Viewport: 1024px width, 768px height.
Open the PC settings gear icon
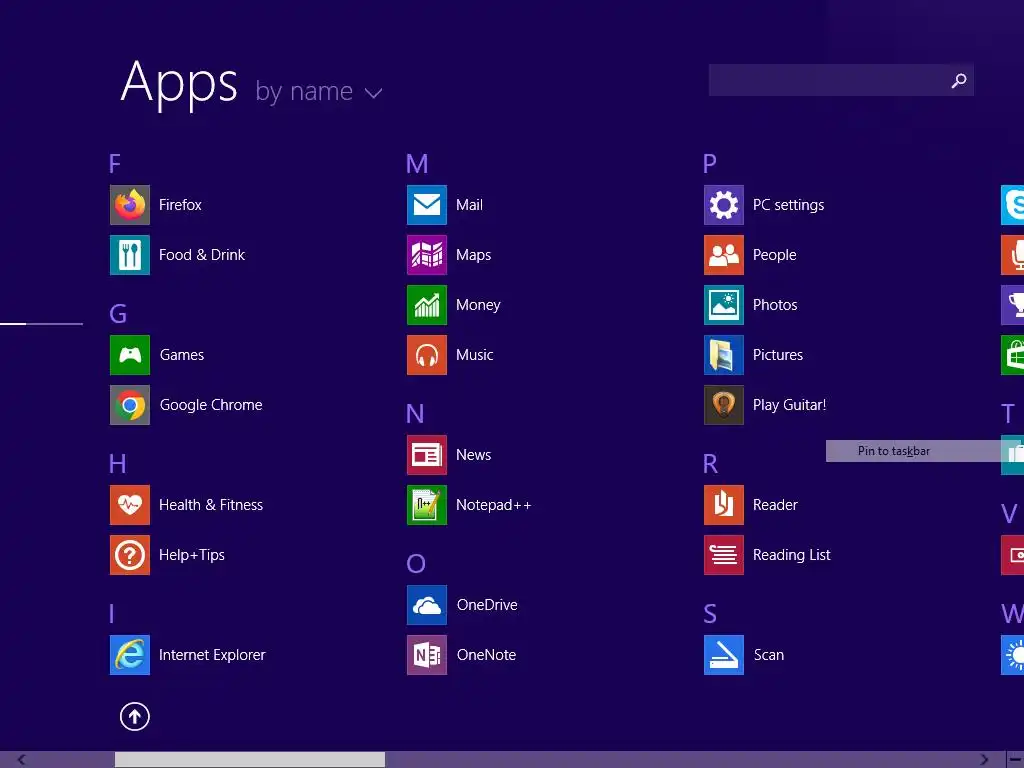click(x=724, y=205)
